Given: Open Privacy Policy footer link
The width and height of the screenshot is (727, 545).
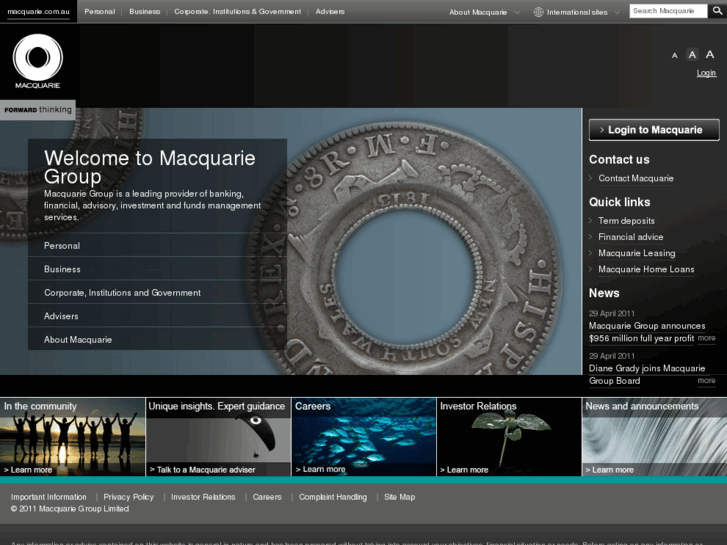Looking at the screenshot, I should pyautogui.click(x=128, y=497).
